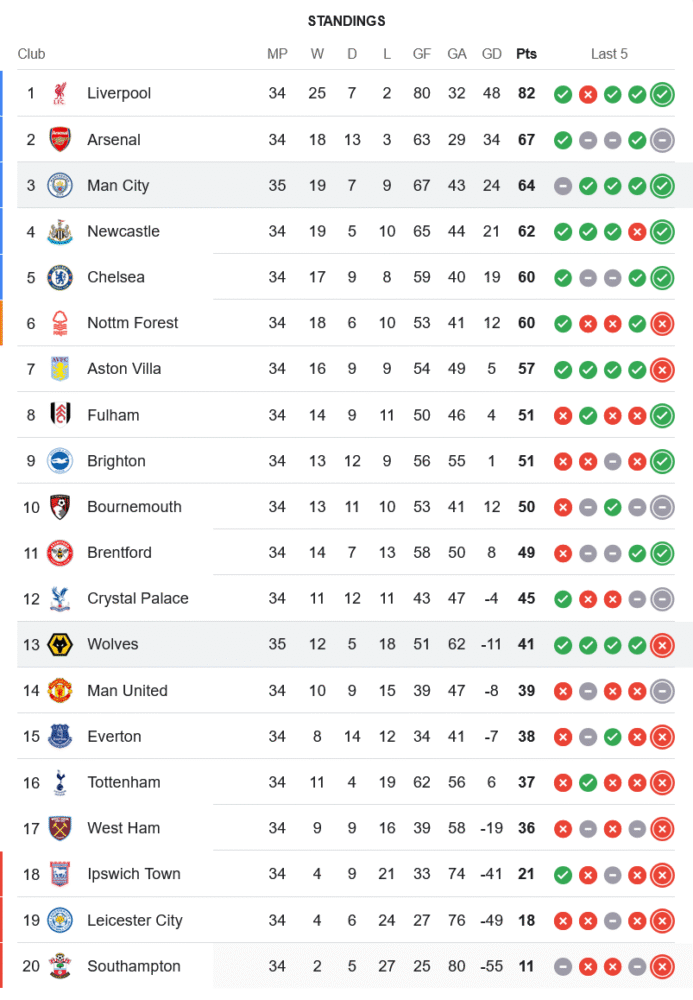Click Southampton's latest loss result icon
693x1000 pixels.
661,967
